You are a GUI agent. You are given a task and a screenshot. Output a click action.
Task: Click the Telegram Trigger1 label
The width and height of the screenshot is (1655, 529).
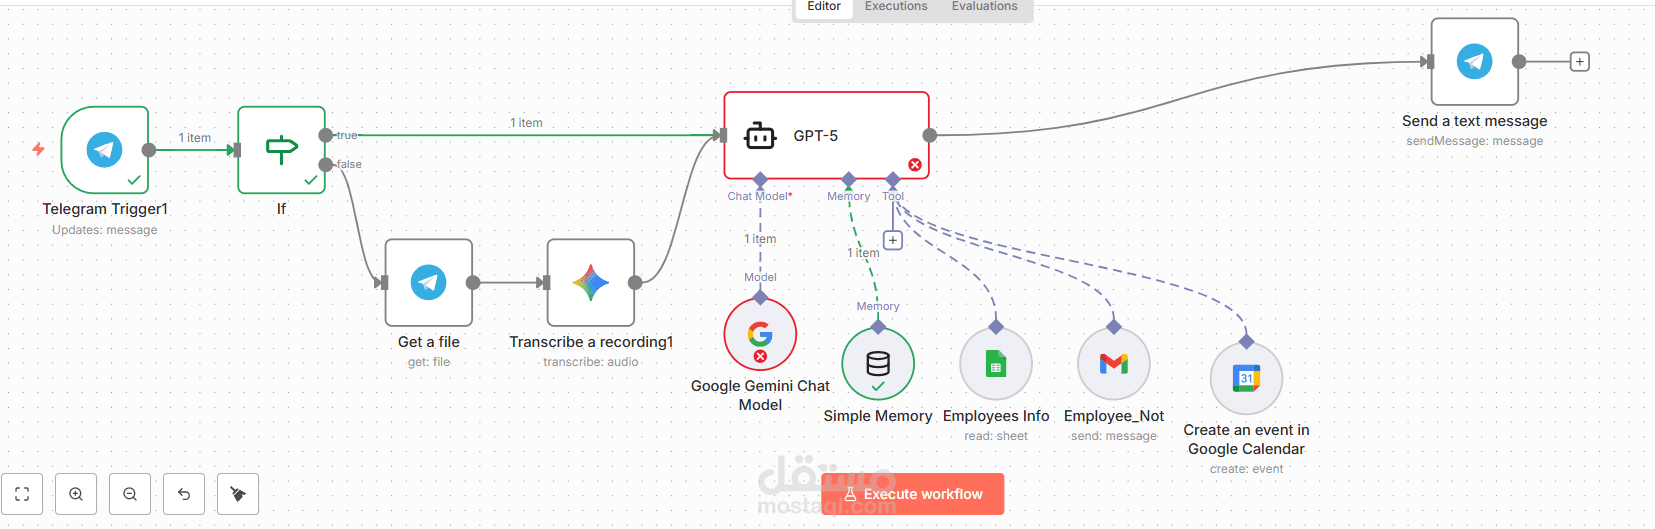click(x=105, y=209)
